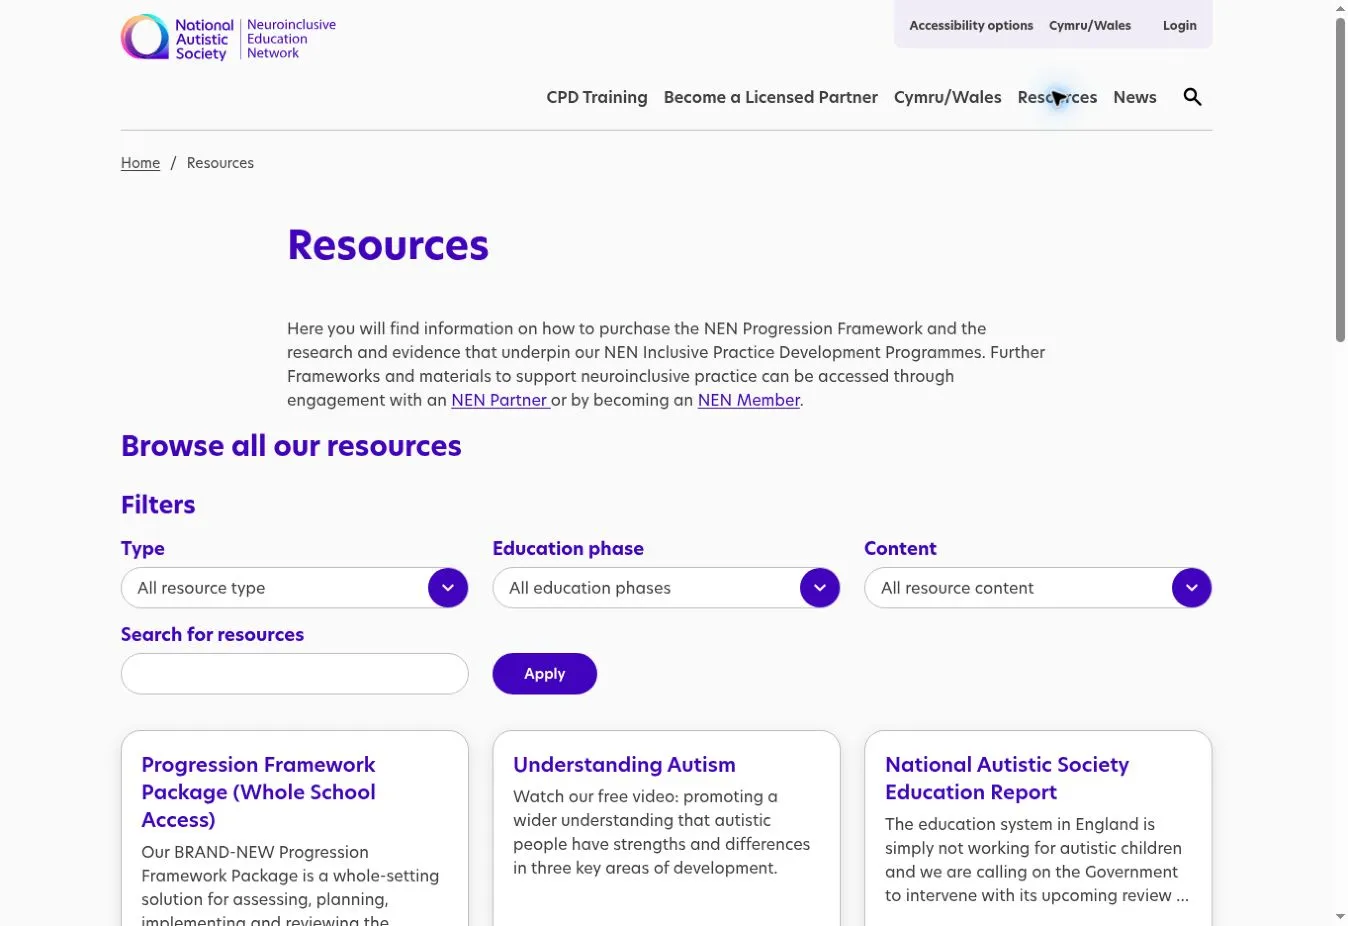The image size is (1348, 926).
Task: Open CPD Training menu item
Action: 597,97
